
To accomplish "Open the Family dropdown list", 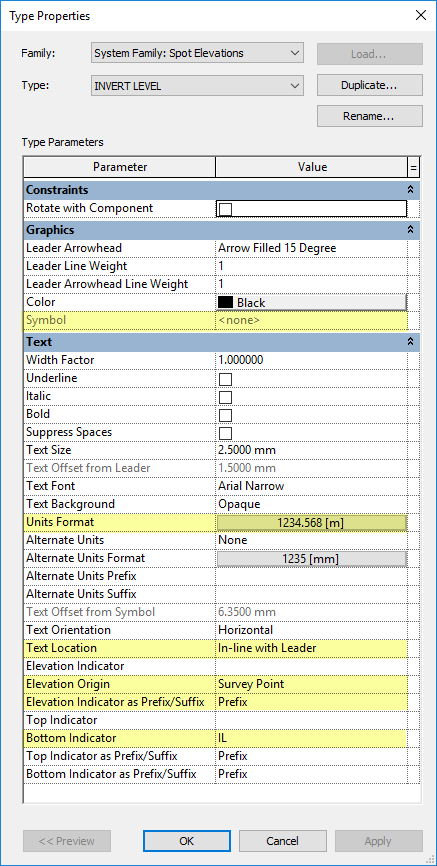I will (x=197, y=54).
